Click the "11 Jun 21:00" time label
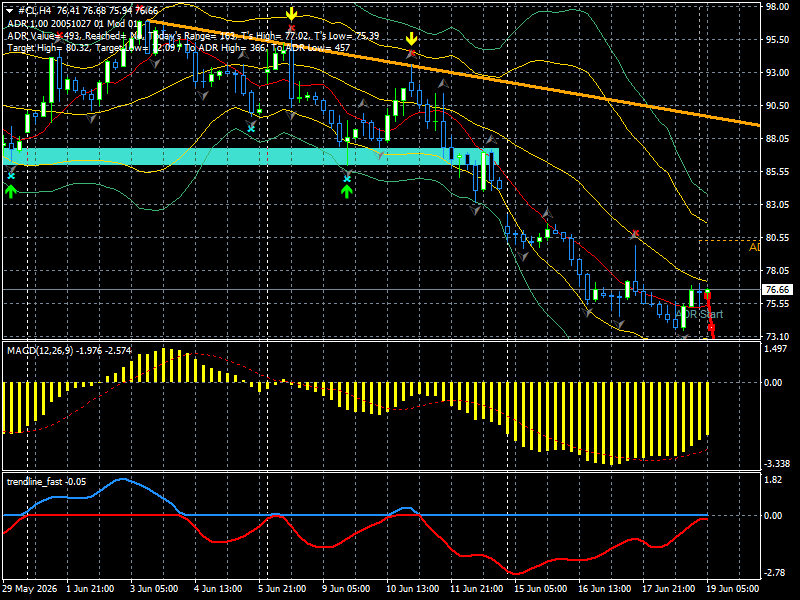800x600 pixels. 477,589
